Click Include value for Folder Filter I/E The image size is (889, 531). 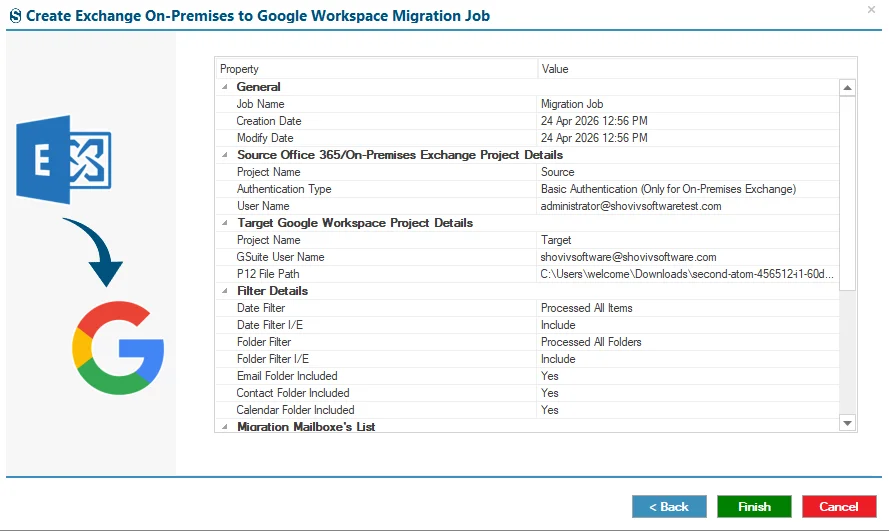coord(558,359)
